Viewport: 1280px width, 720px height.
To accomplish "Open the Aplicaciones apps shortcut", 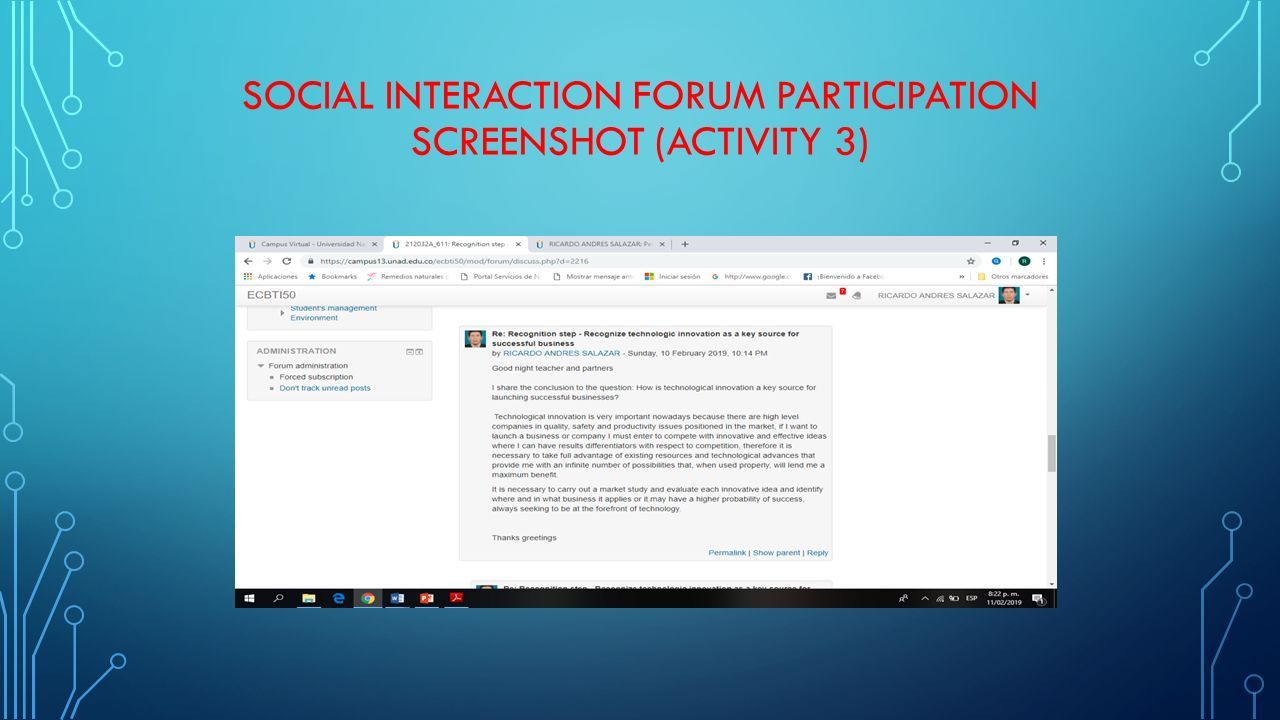I will point(271,276).
